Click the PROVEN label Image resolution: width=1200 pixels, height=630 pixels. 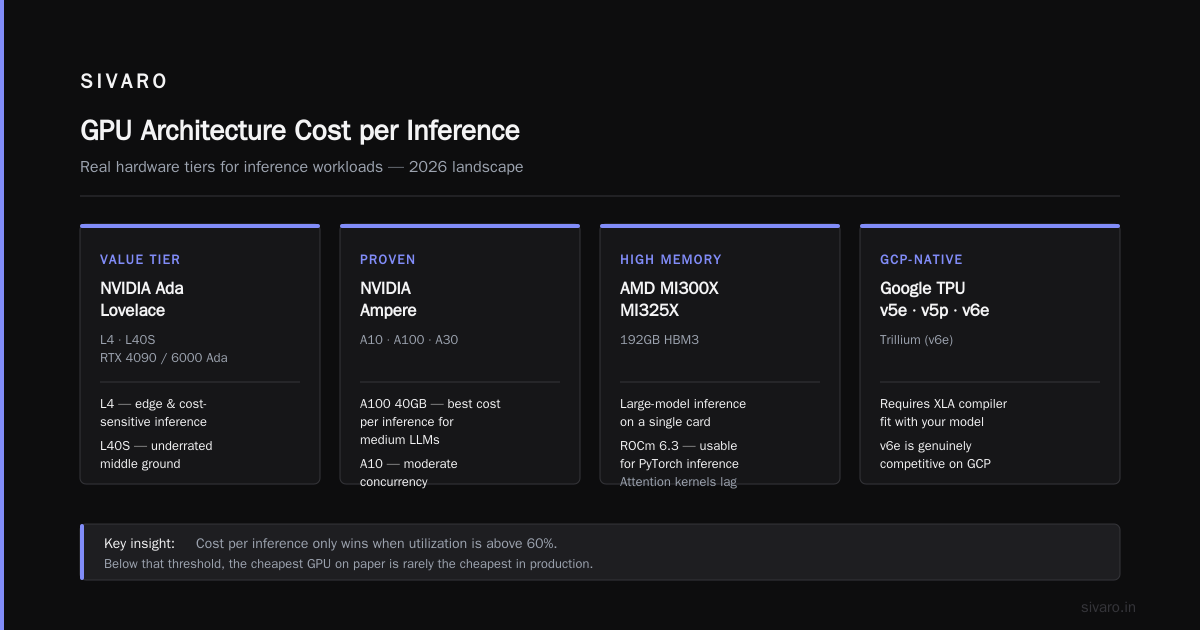[388, 259]
